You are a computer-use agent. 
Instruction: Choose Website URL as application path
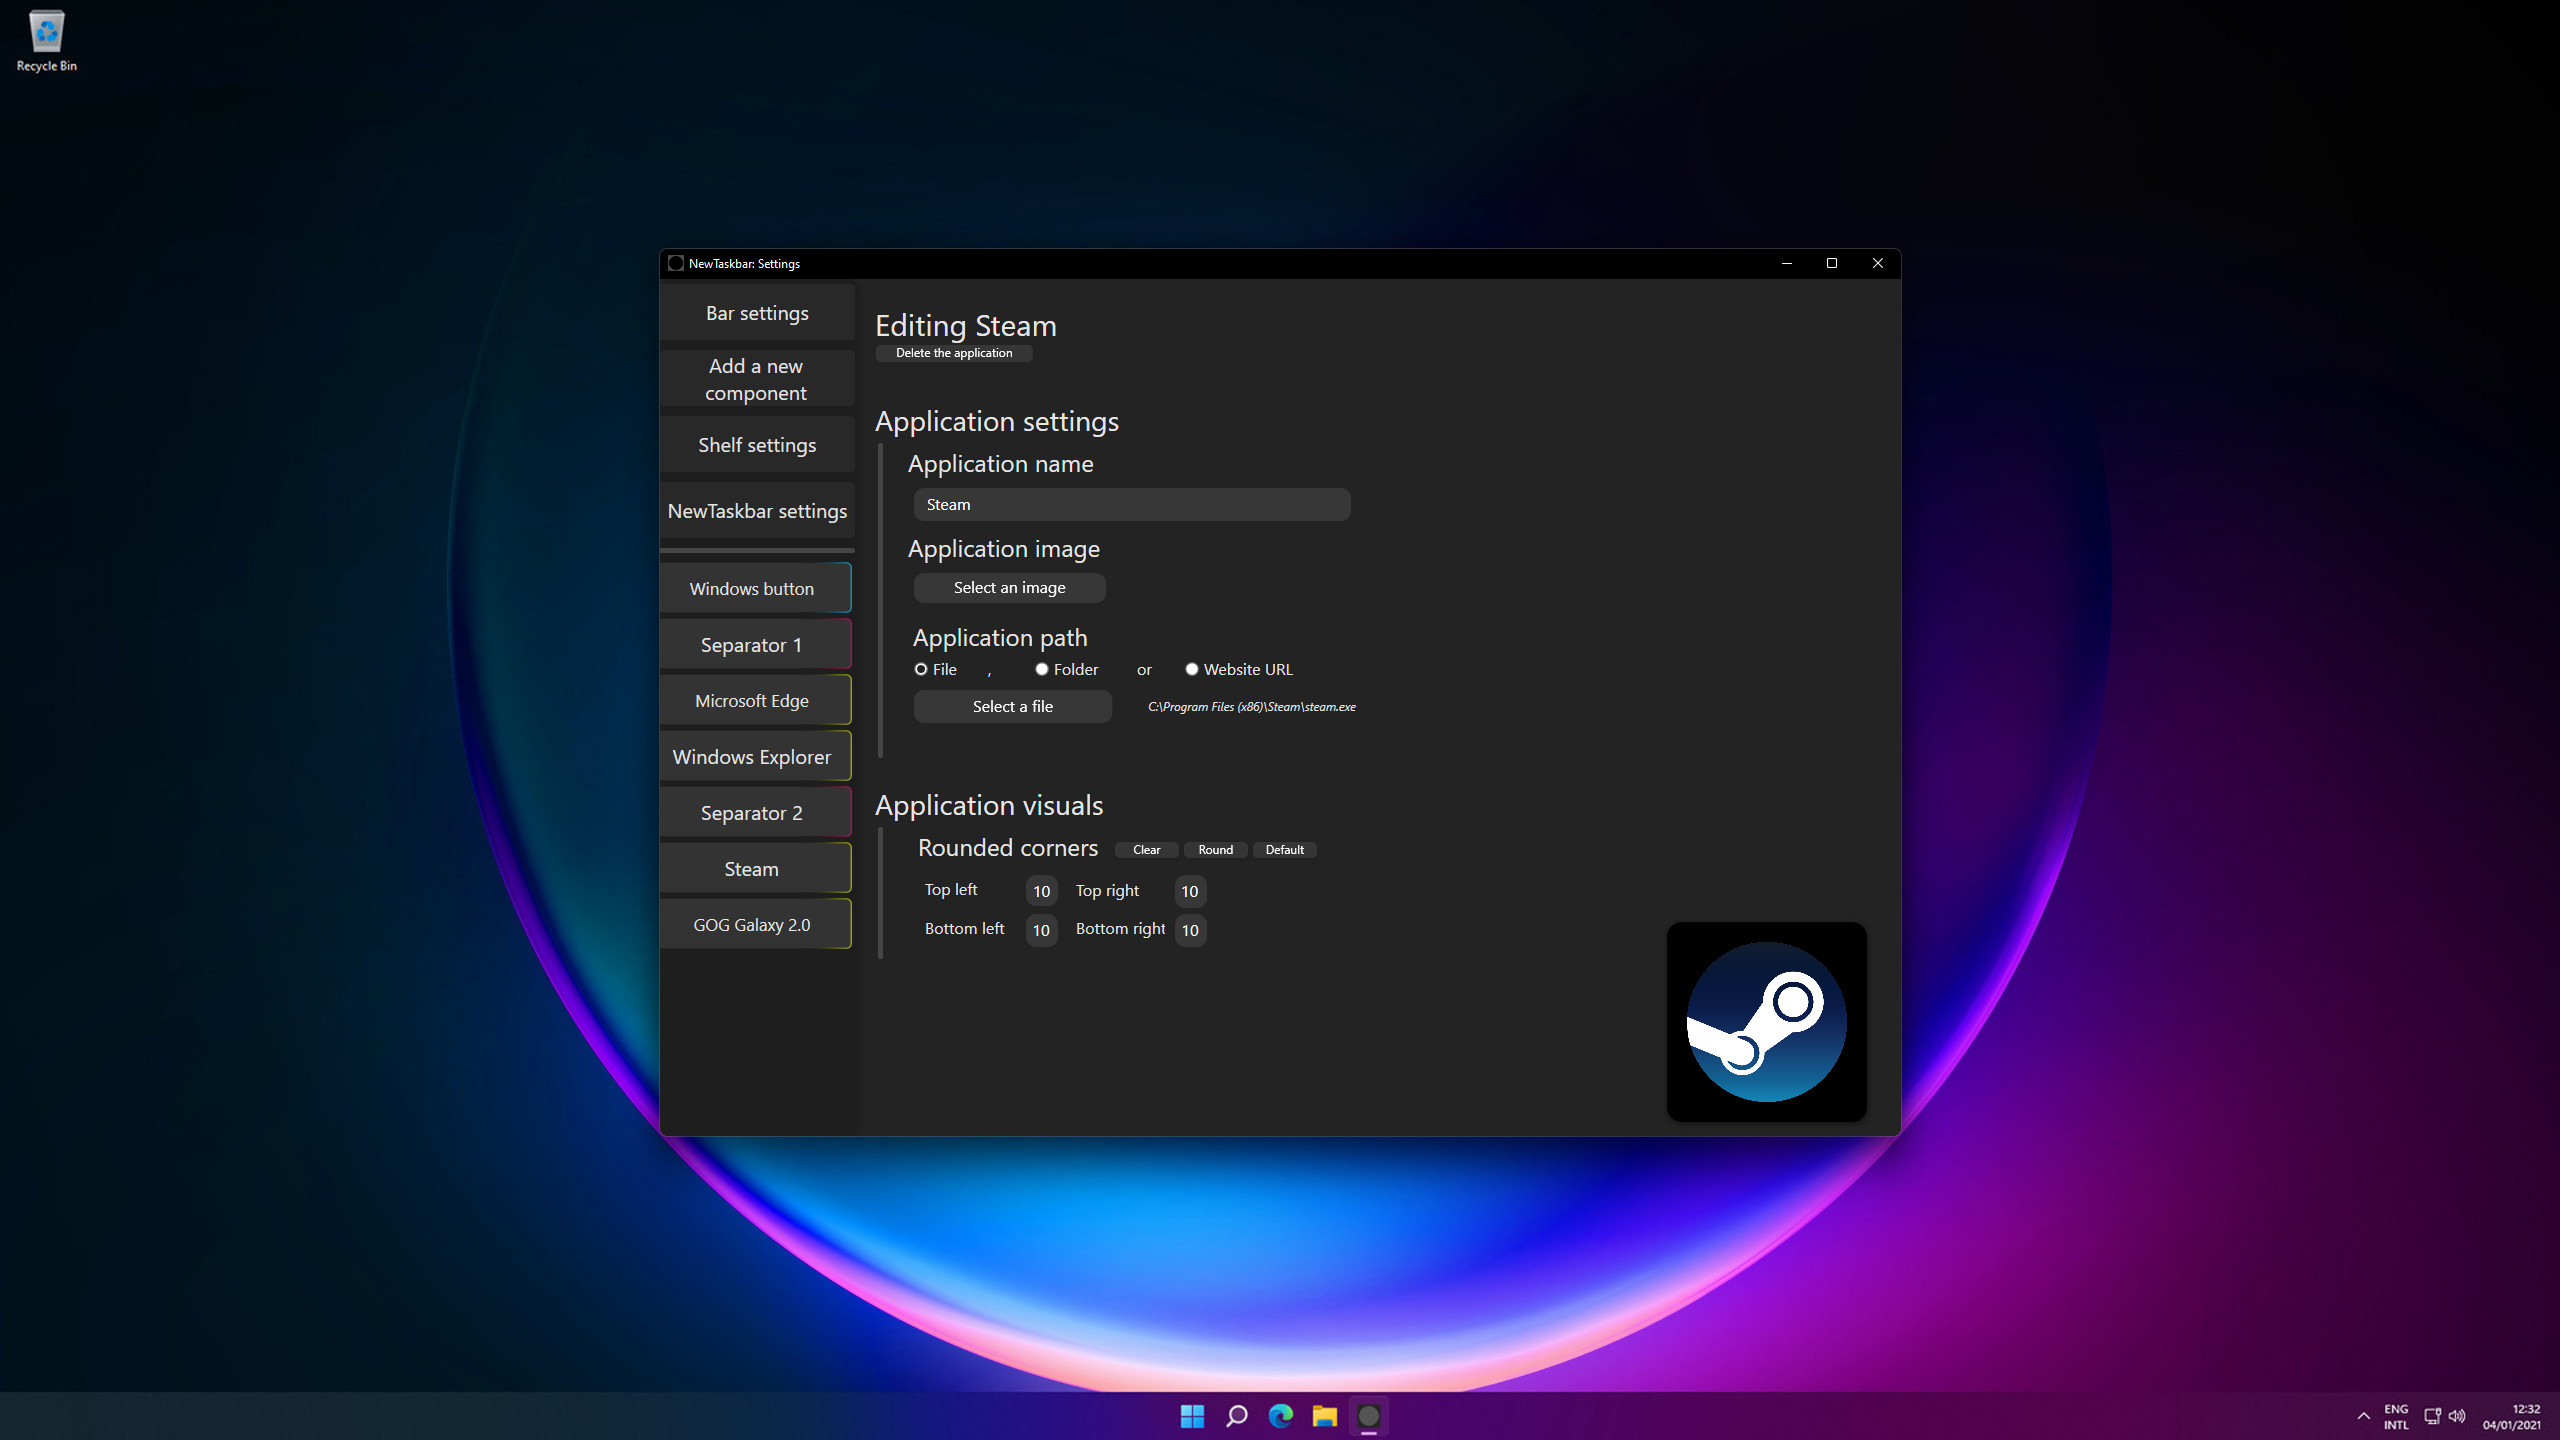[1191, 669]
